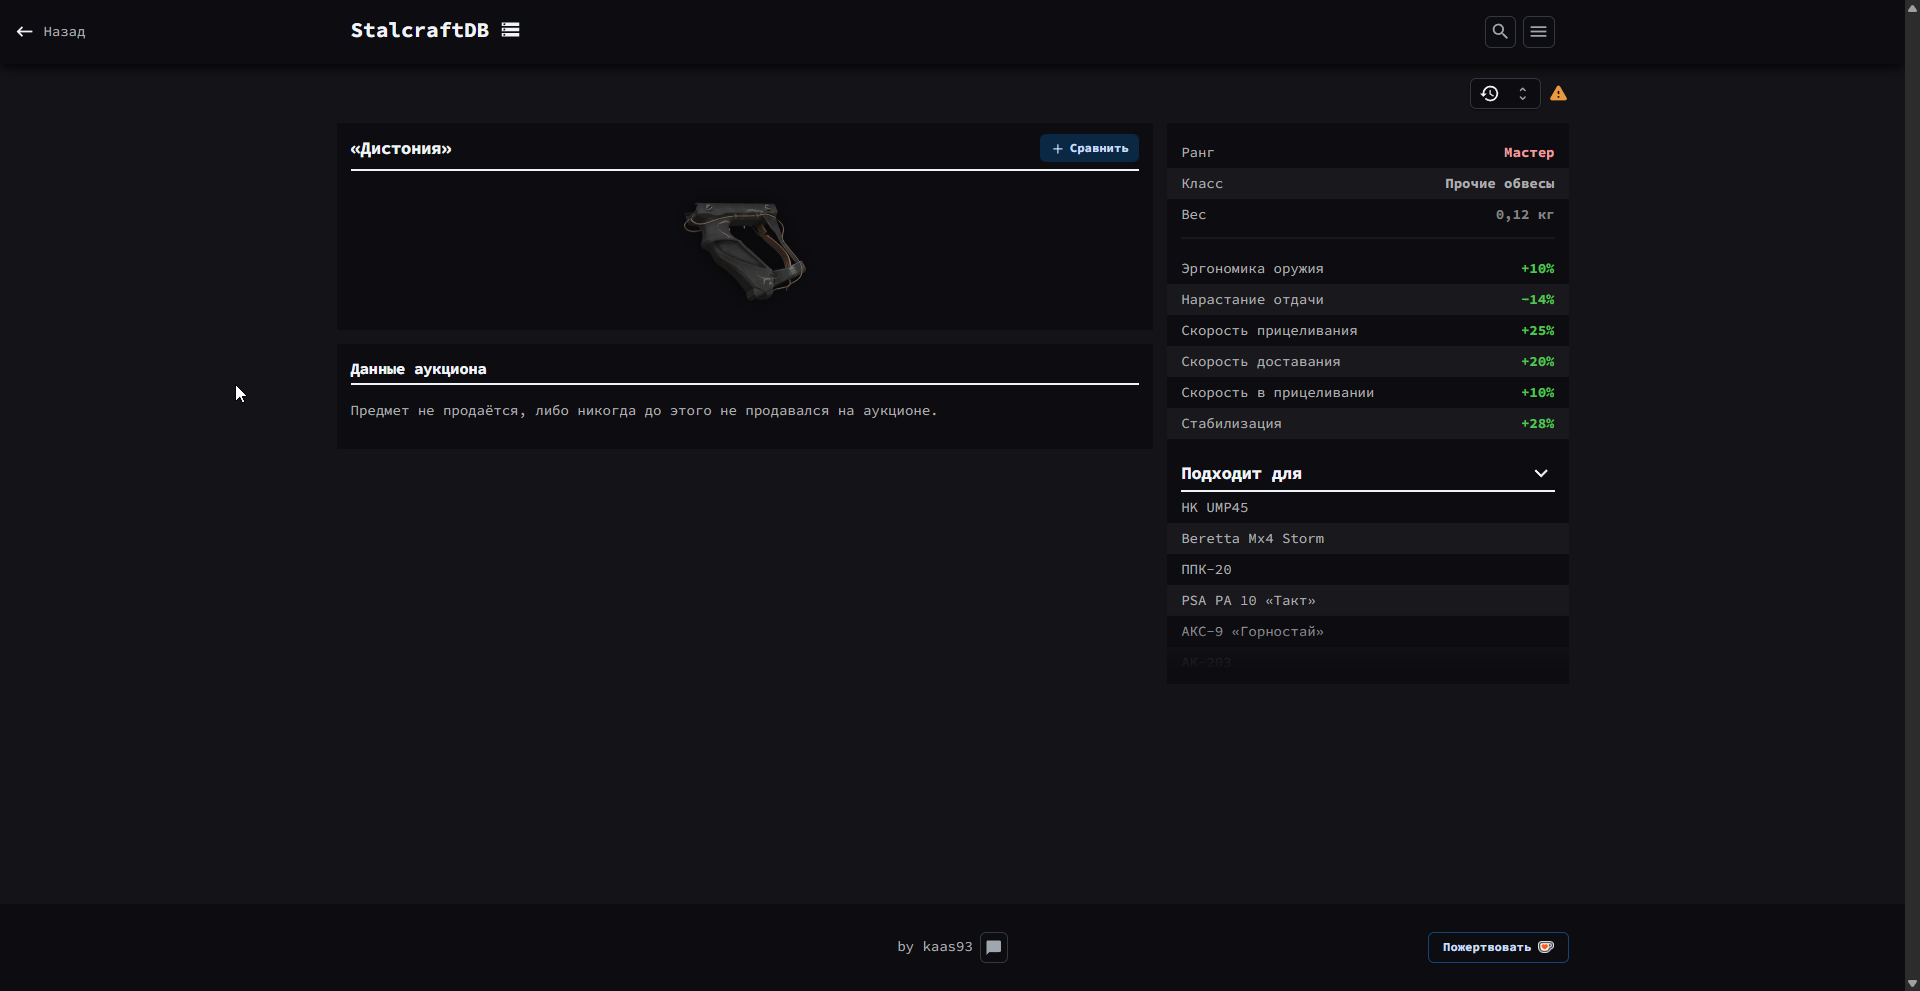This screenshot has width=1920, height=991.
Task: Select Beretta Mx4 Storm from the list
Action: 1252,539
